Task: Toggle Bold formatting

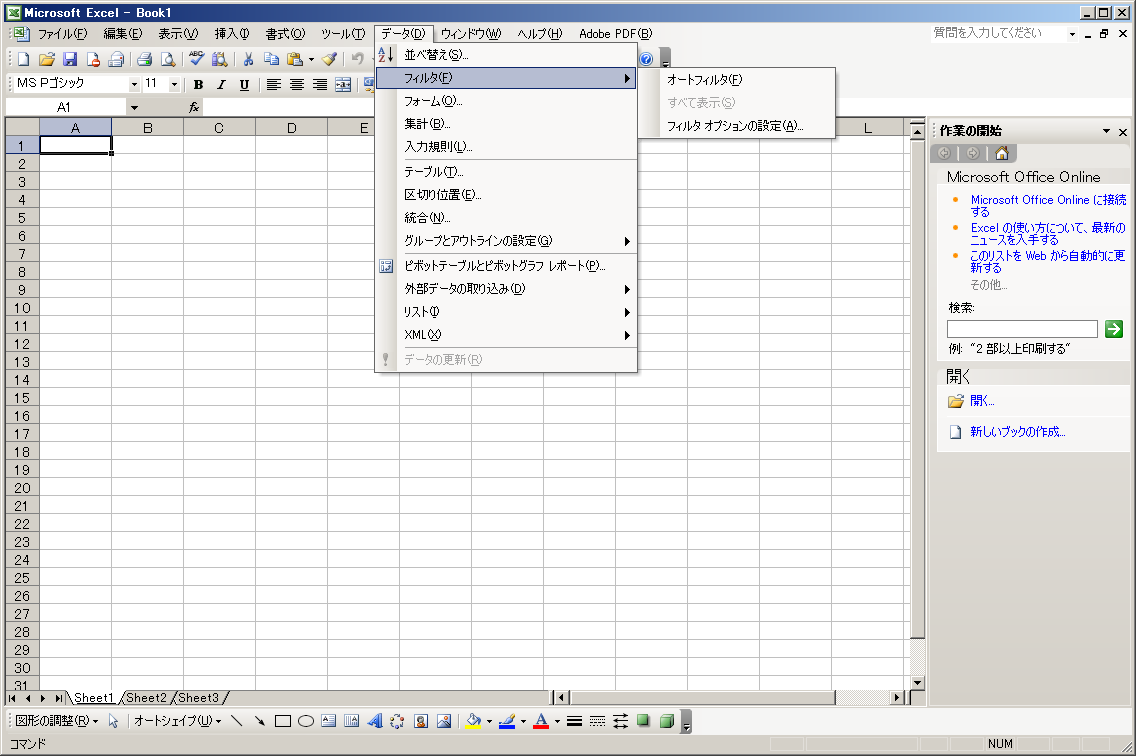Action: (198, 85)
